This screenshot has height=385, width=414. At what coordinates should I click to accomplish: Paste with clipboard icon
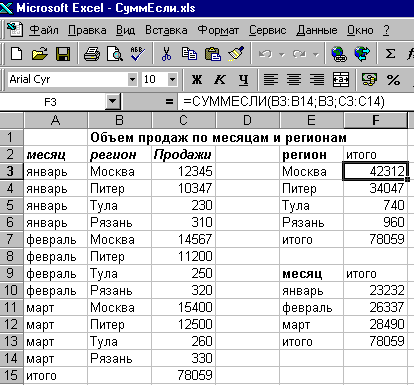click(213, 53)
